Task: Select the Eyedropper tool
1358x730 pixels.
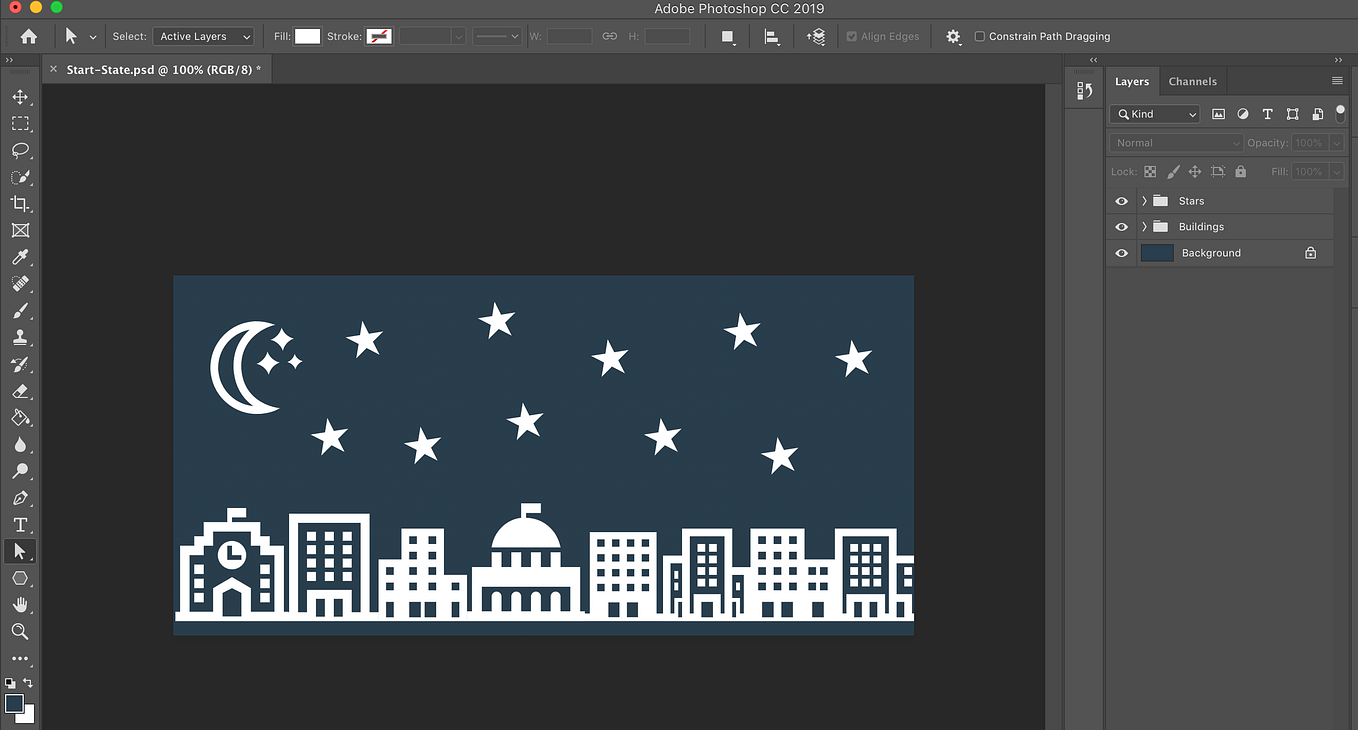Action: (x=19, y=257)
